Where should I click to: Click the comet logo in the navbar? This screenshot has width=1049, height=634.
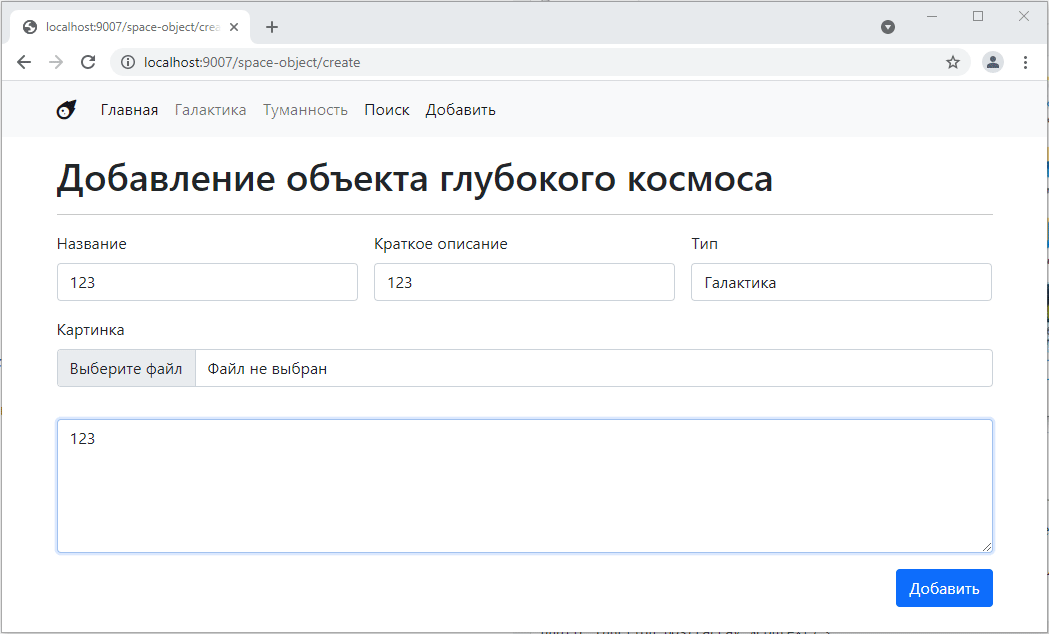pos(66,110)
